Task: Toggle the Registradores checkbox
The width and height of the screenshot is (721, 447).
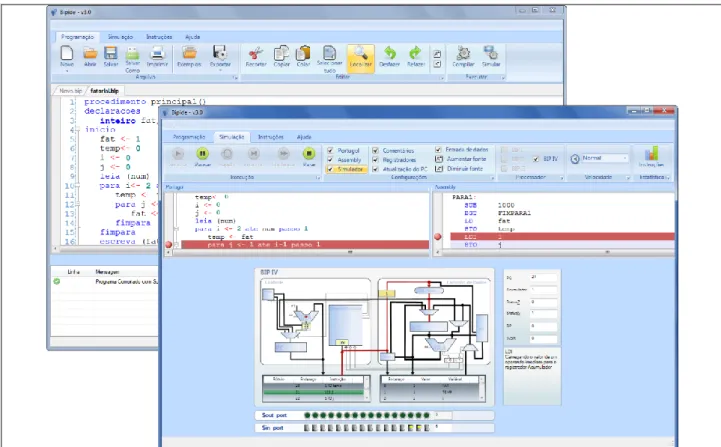Action: [x=376, y=160]
